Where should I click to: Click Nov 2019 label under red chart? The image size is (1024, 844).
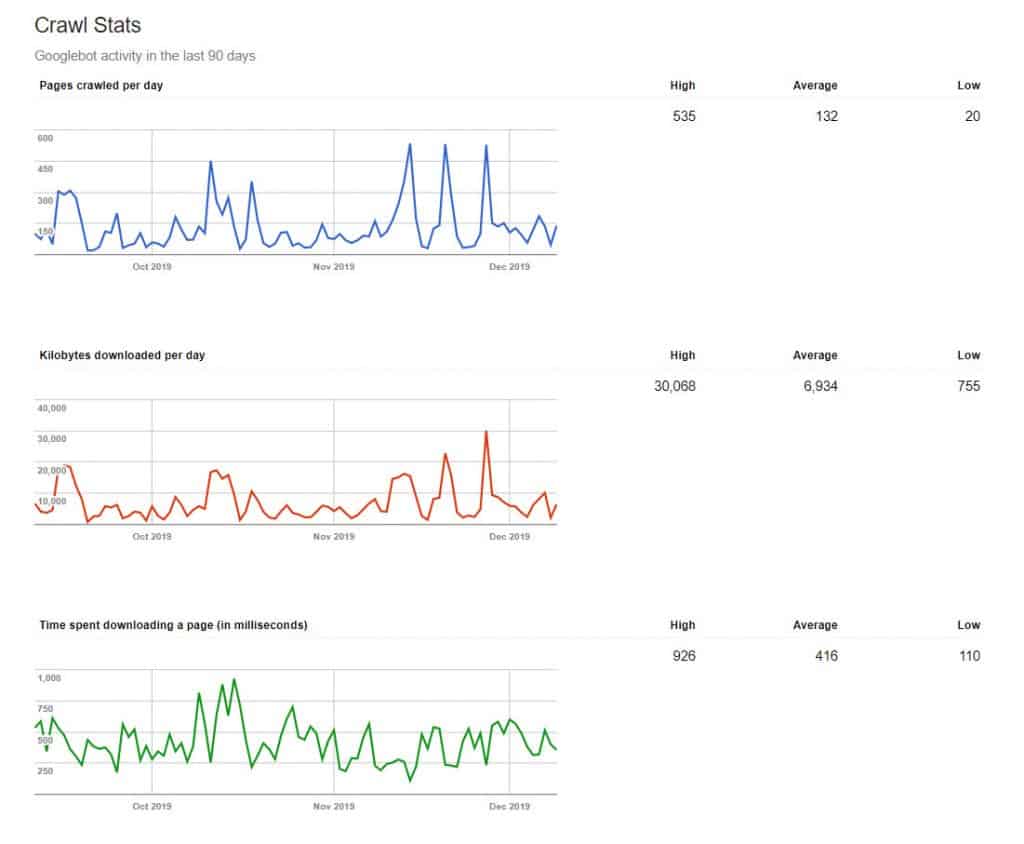click(334, 536)
